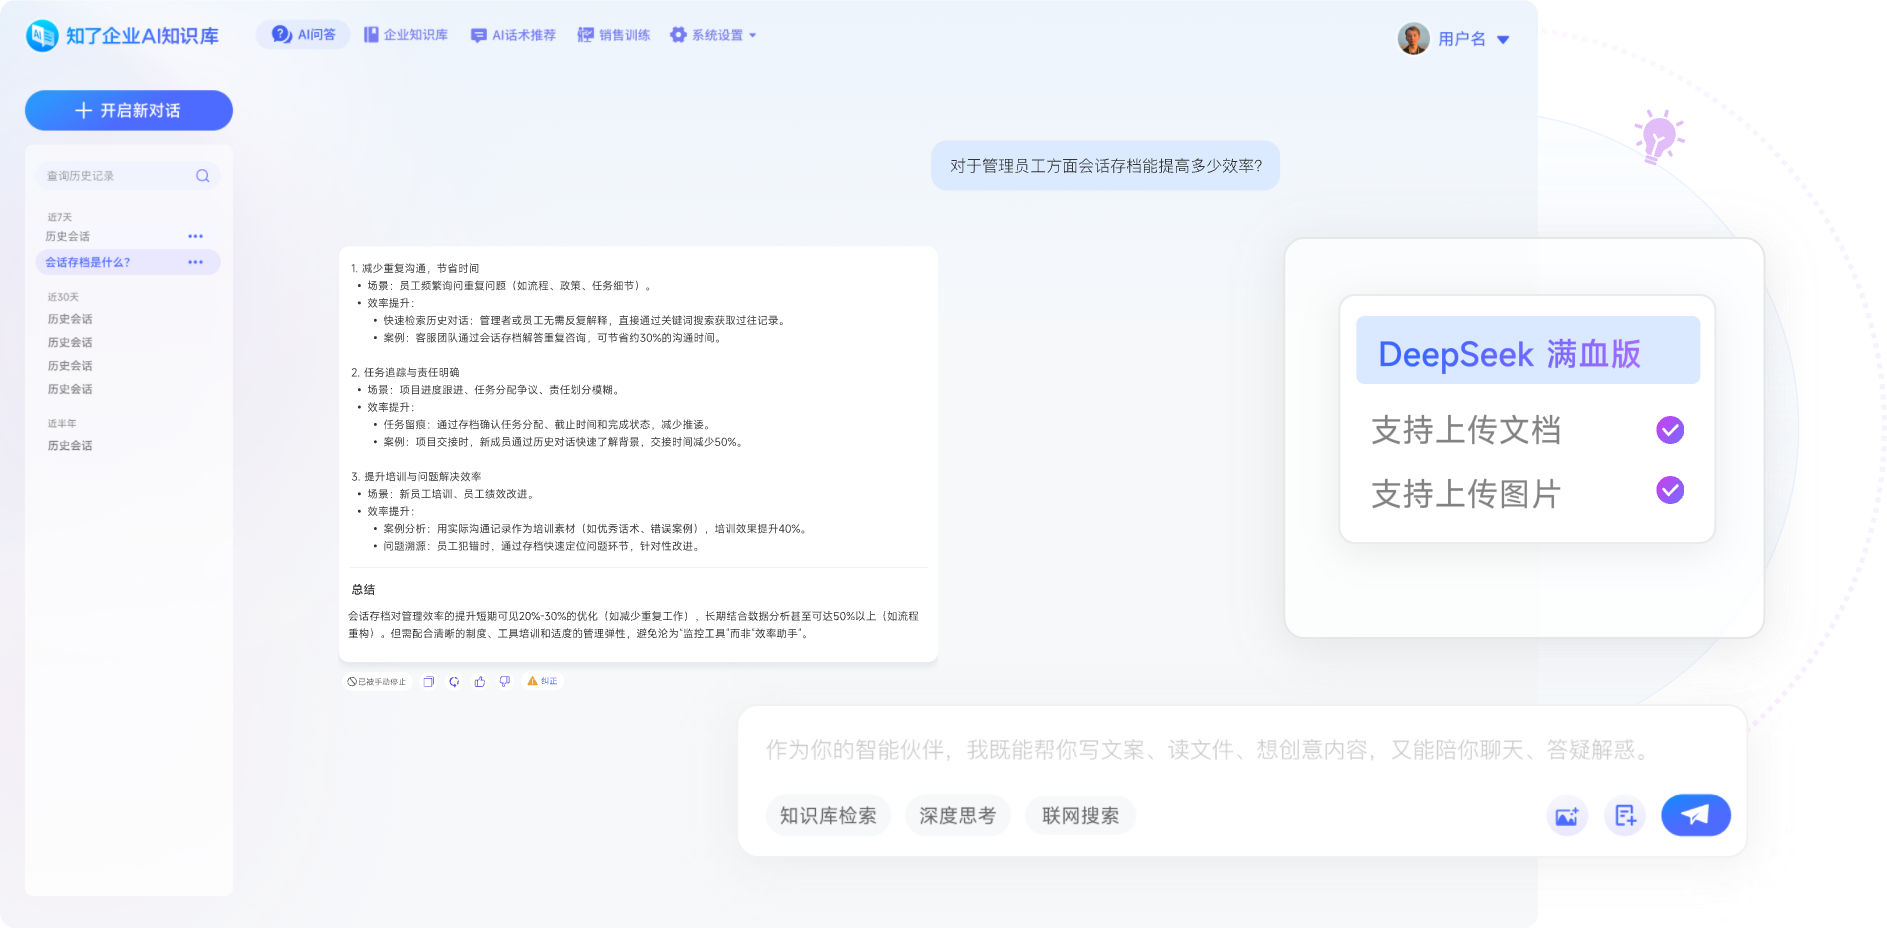Expand the 用户名 dropdown arrow
The image size is (1887, 928).
pyautogui.click(x=1503, y=40)
